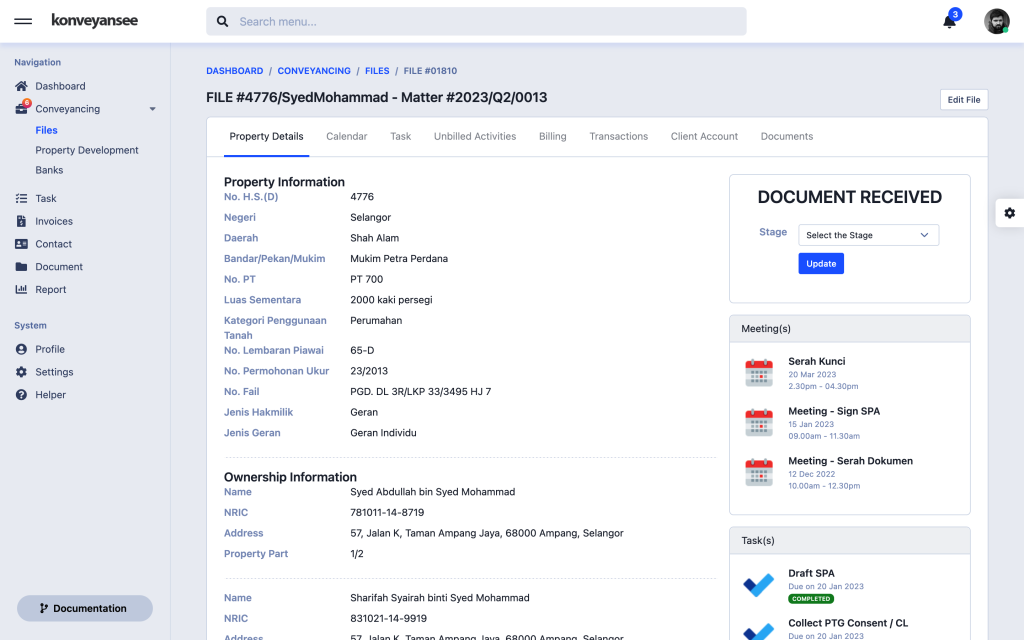The image size is (1024, 640).
Task: Open the Contact icon in sidebar
Action: coord(23,243)
